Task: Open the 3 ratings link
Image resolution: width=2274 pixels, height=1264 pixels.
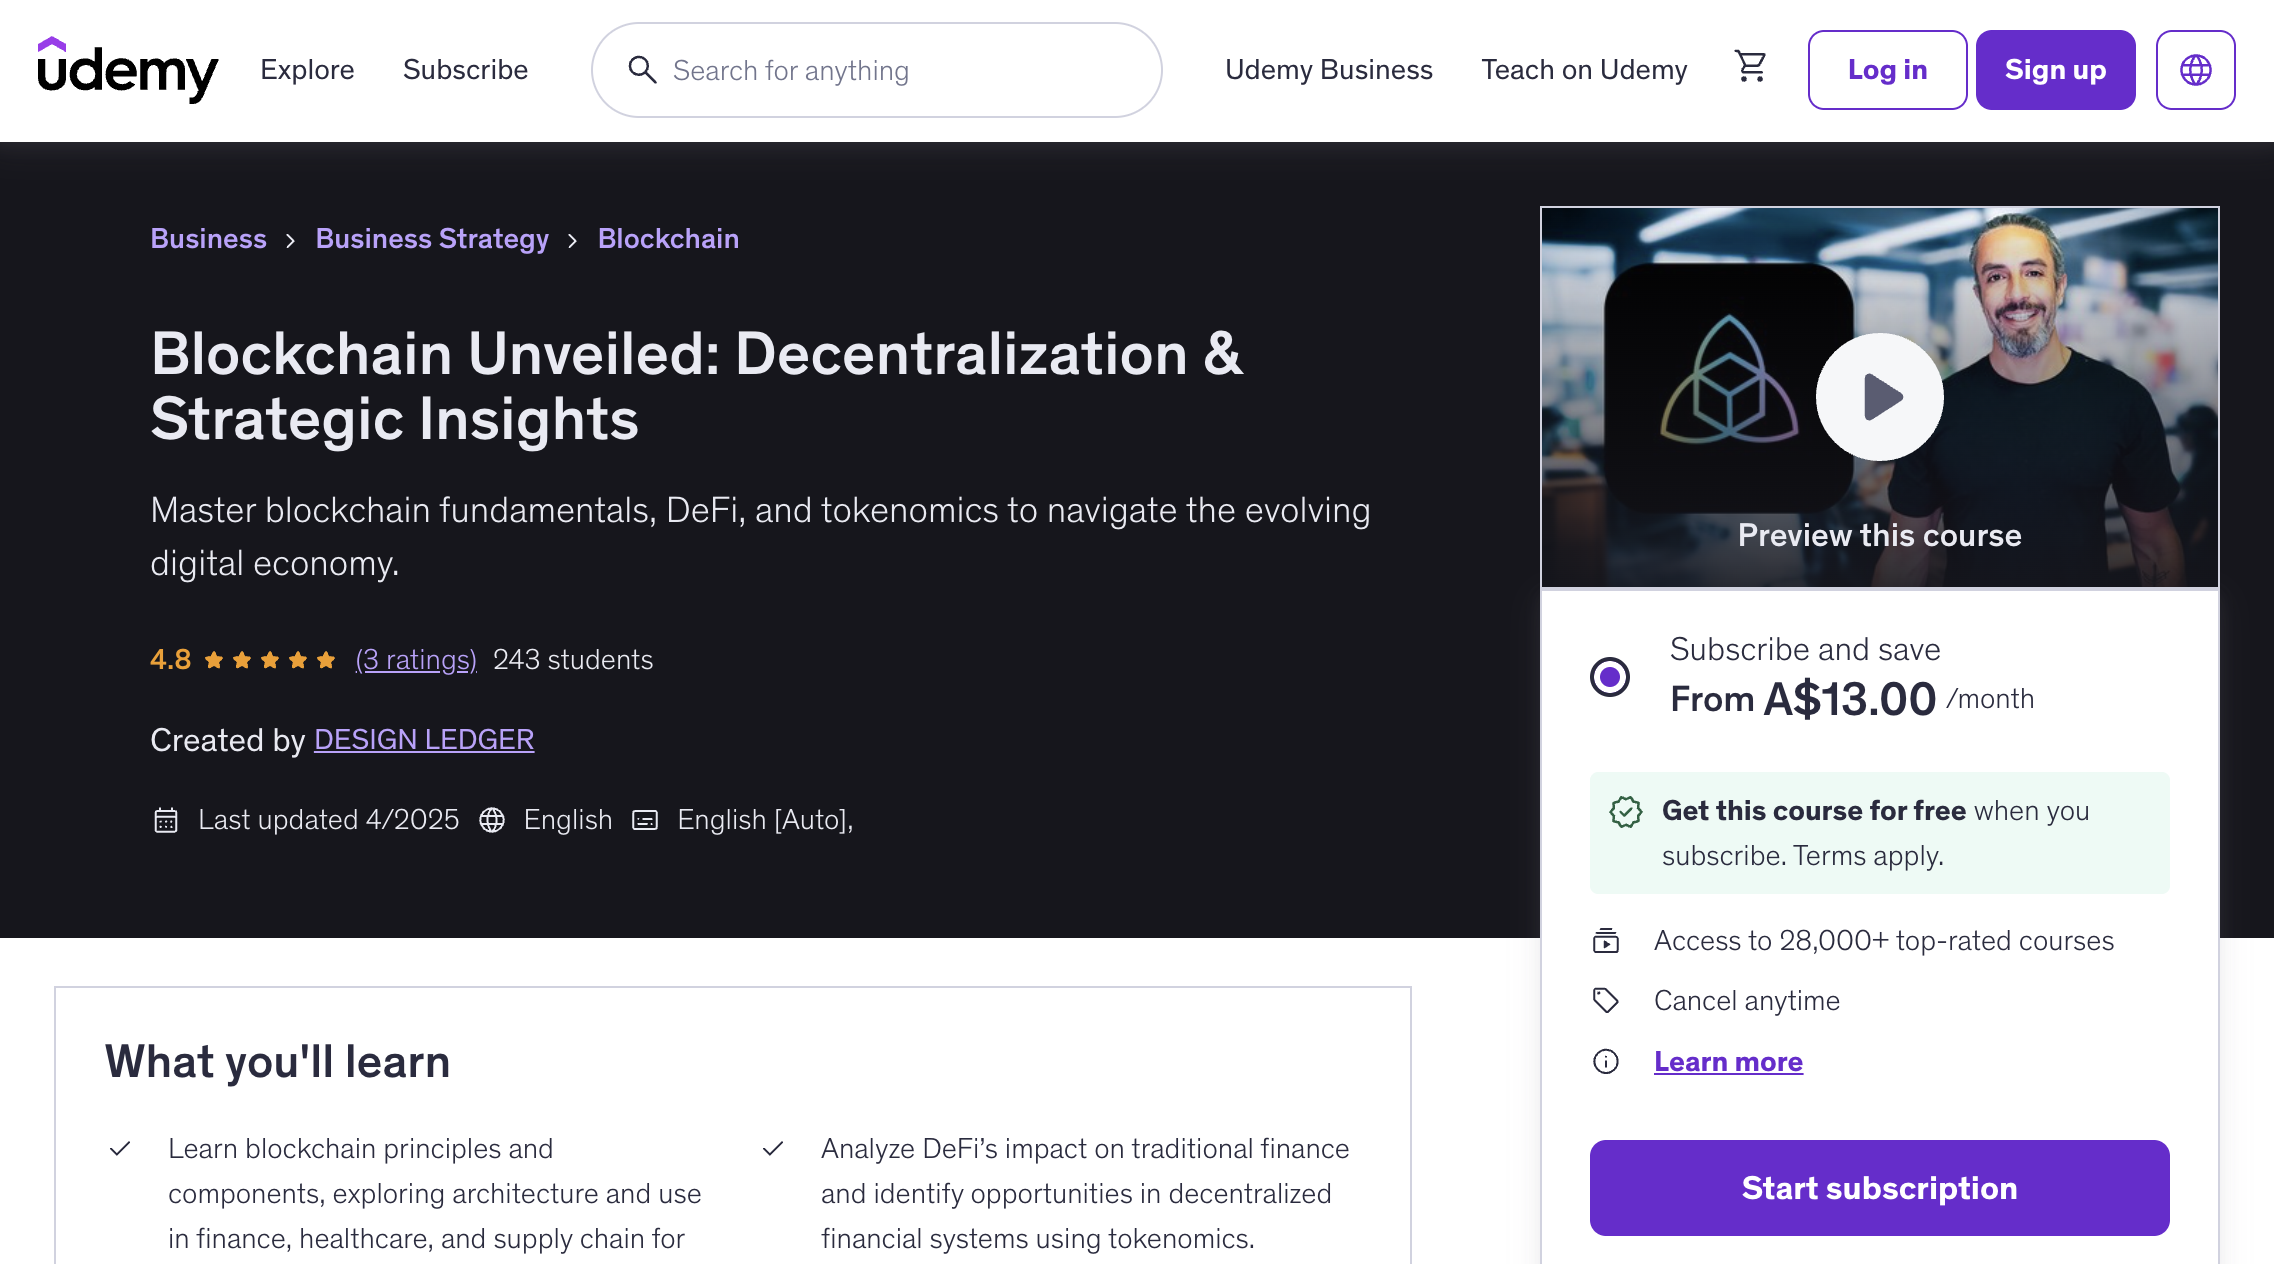Action: 416,660
